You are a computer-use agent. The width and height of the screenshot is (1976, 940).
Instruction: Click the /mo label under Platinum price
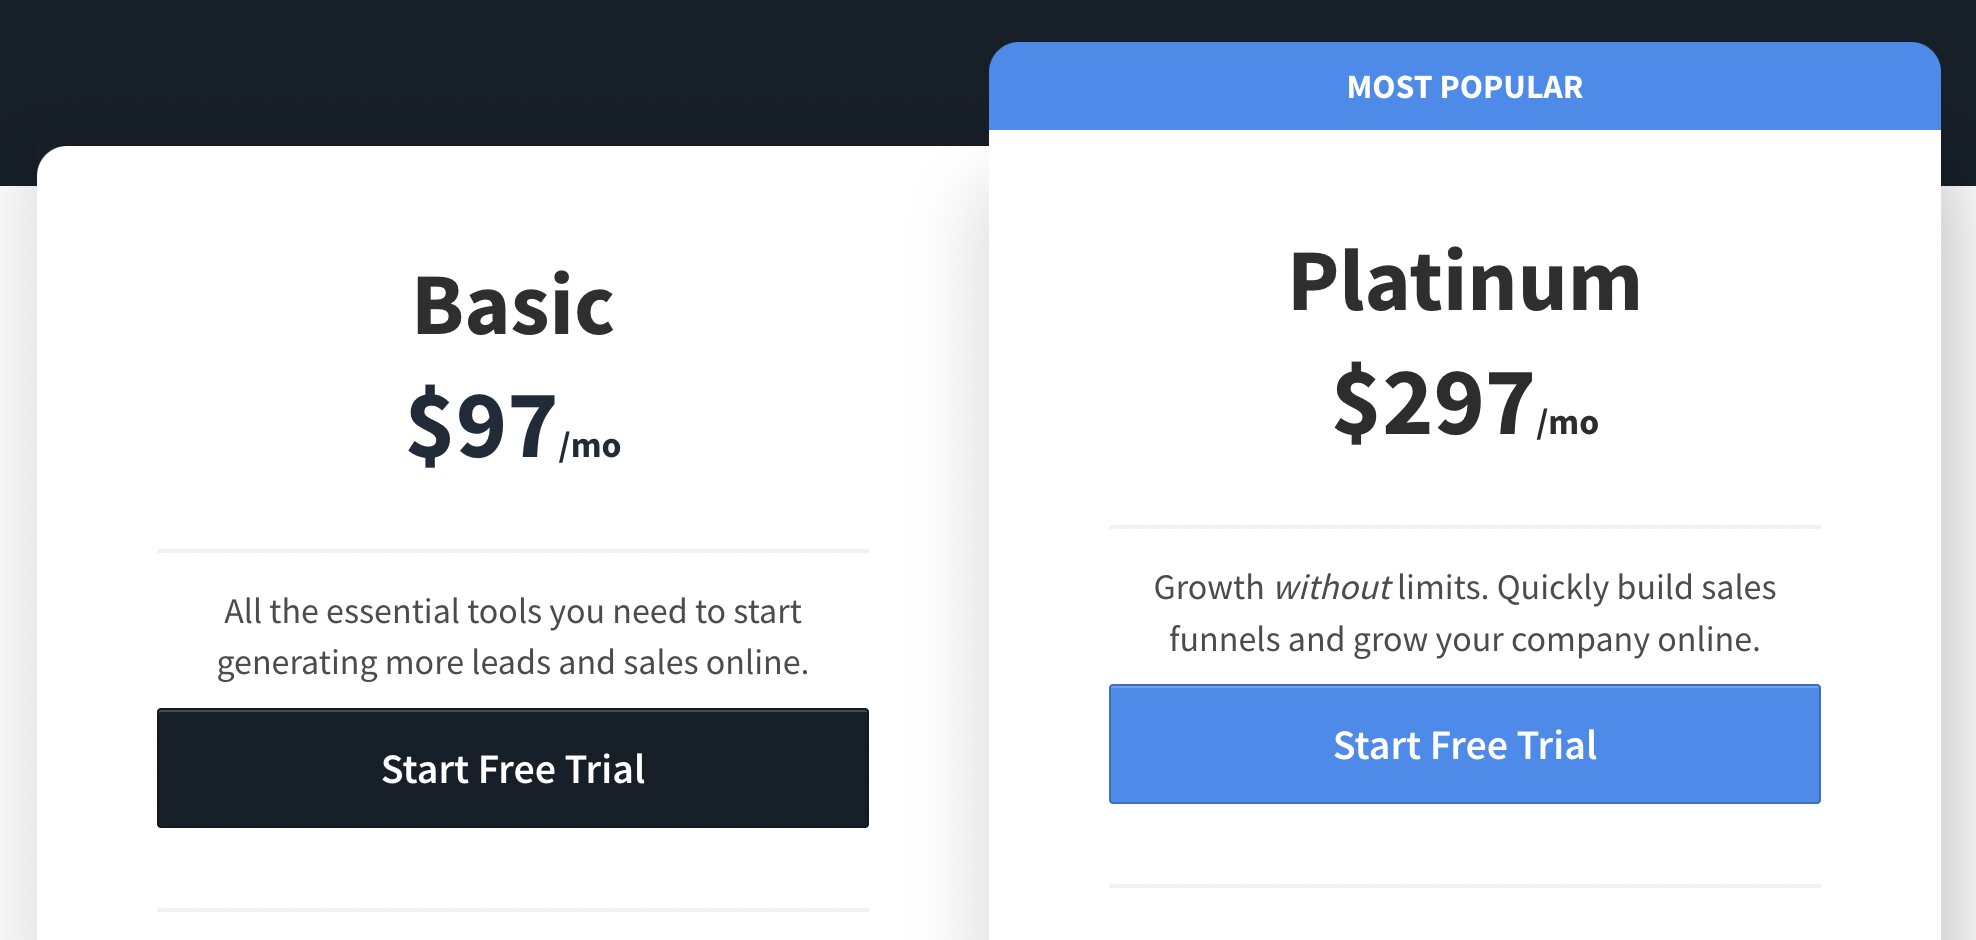(x=1567, y=422)
